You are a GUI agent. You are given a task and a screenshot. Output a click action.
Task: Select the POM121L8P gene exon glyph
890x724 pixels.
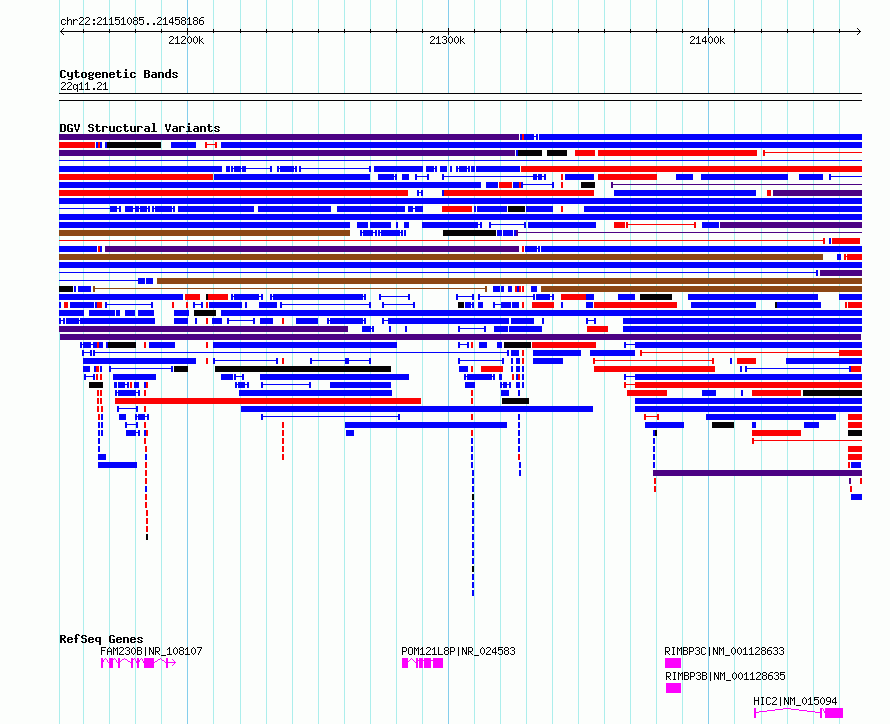point(422,663)
